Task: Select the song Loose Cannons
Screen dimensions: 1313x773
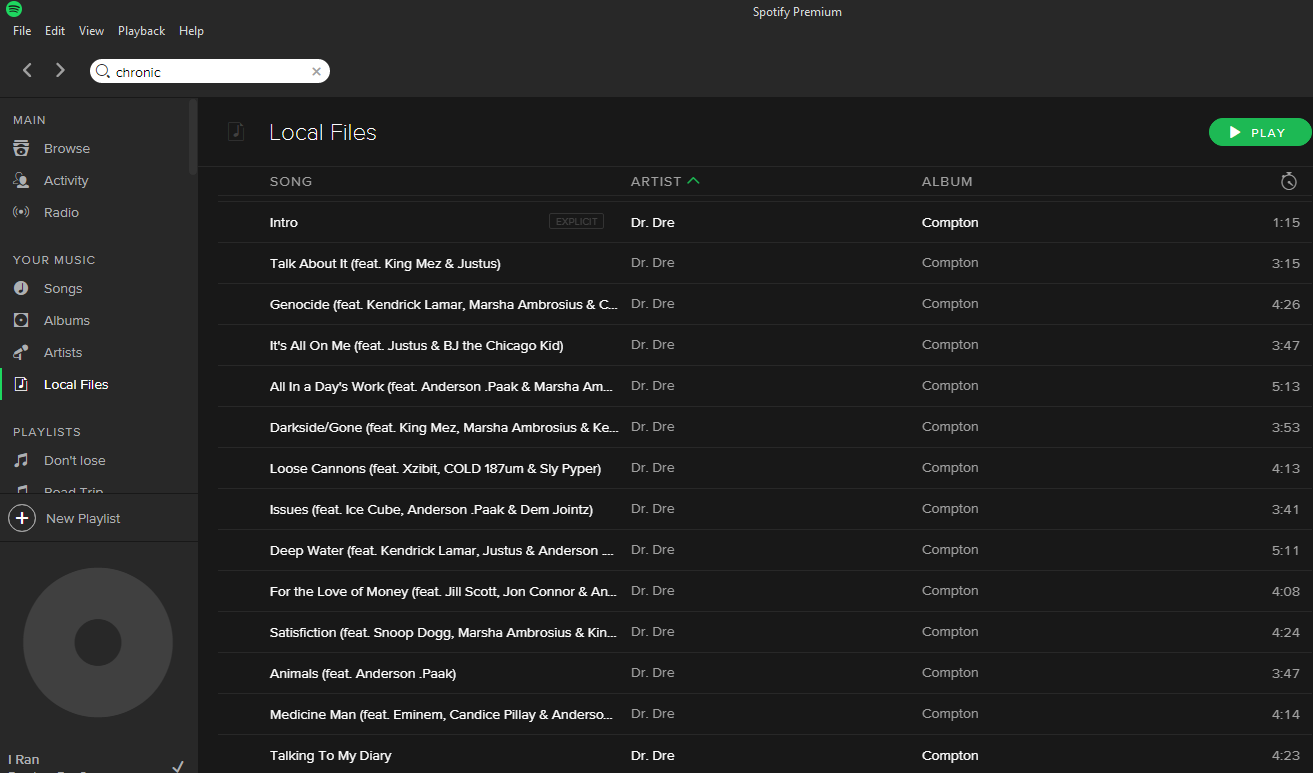Action: click(435, 469)
